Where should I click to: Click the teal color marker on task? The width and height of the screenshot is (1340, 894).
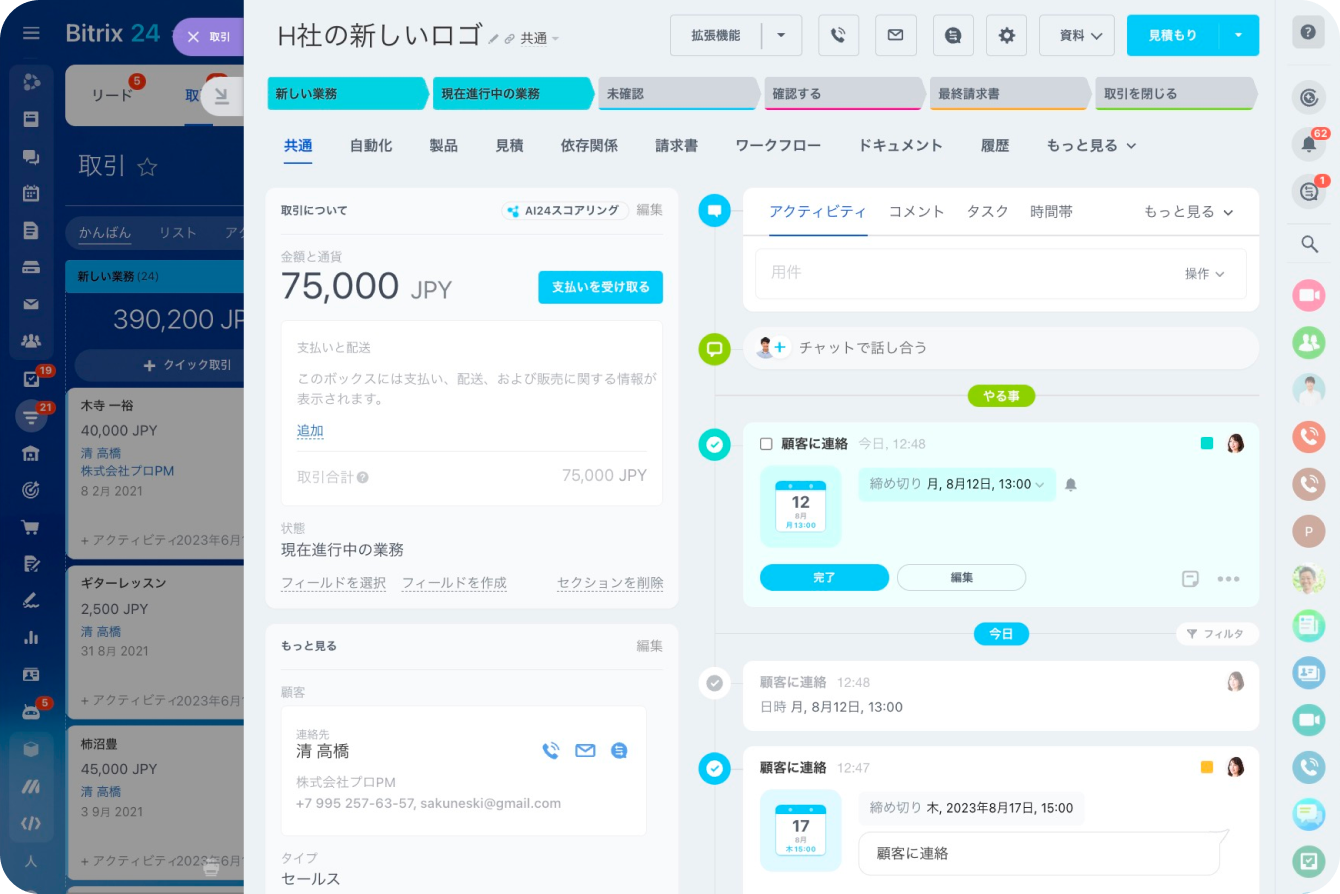(1206, 443)
